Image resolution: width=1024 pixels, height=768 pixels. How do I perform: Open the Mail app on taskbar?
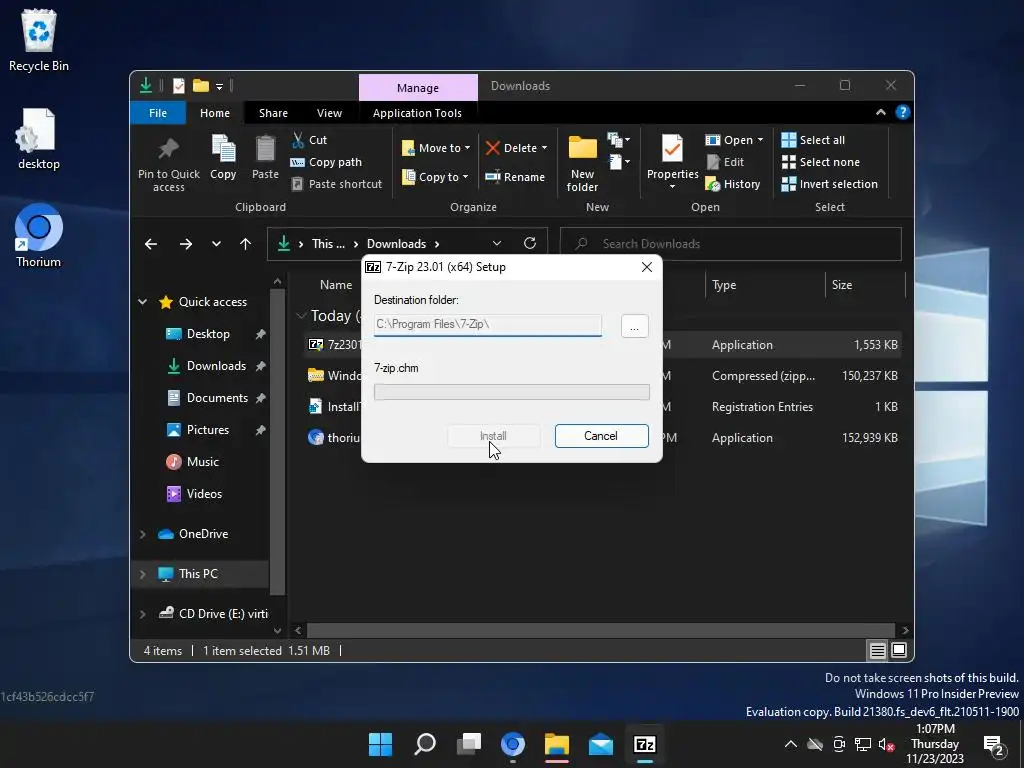click(601, 744)
